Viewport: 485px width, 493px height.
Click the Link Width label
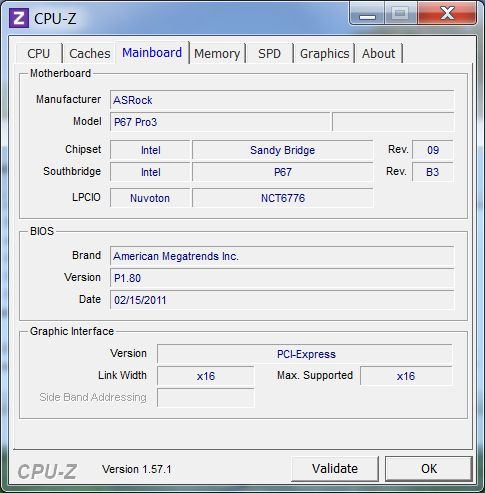[x=122, y=375]
